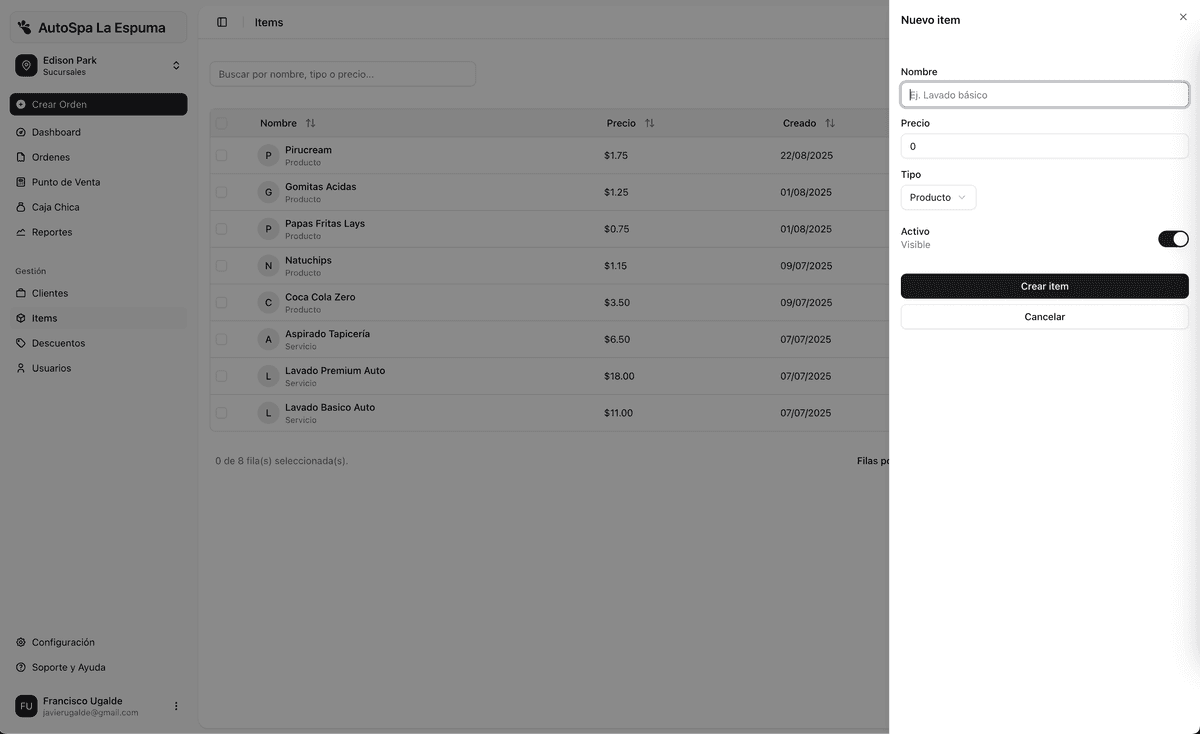Open user options three-dot menu
The width and height of the screenshot is (1200, 734).
[x=176, y=706]
